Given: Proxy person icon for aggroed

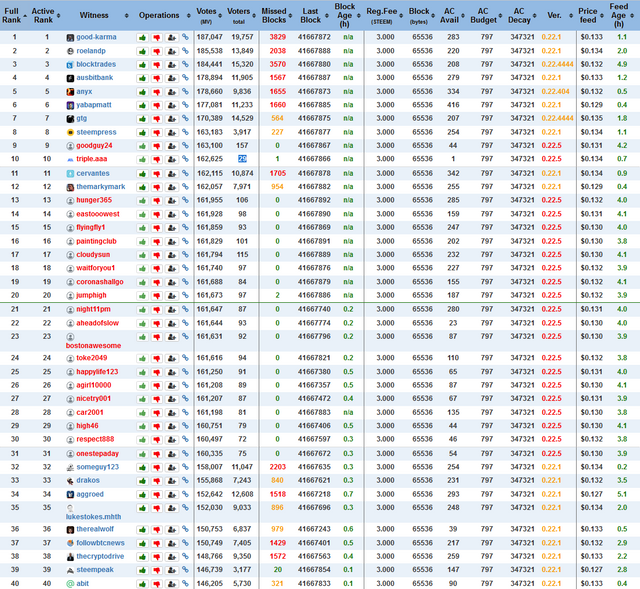Looking at the screenshot, I should [x=172, y=495].
